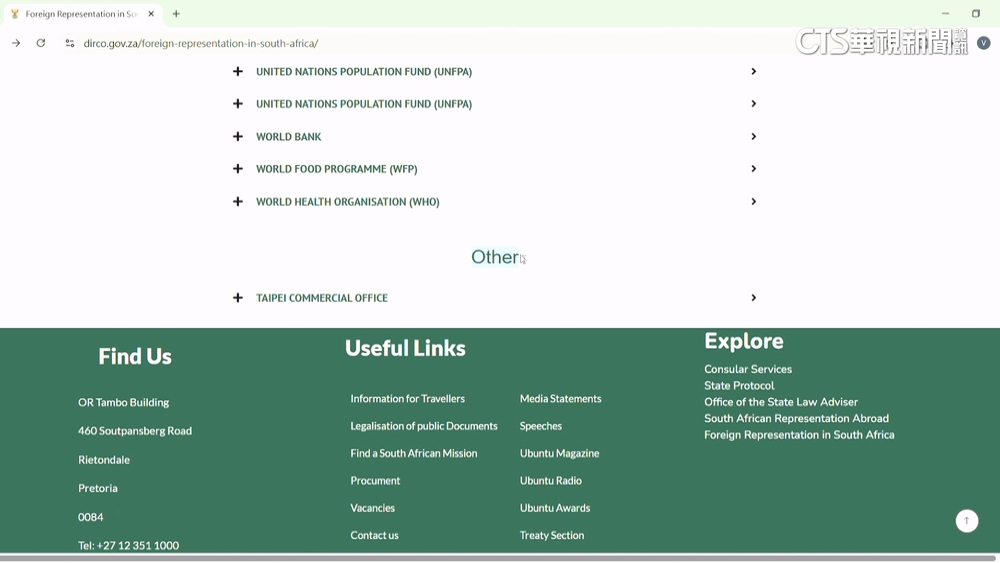Expand Taipei Commercial Office chevron arrow

(753, 298)
